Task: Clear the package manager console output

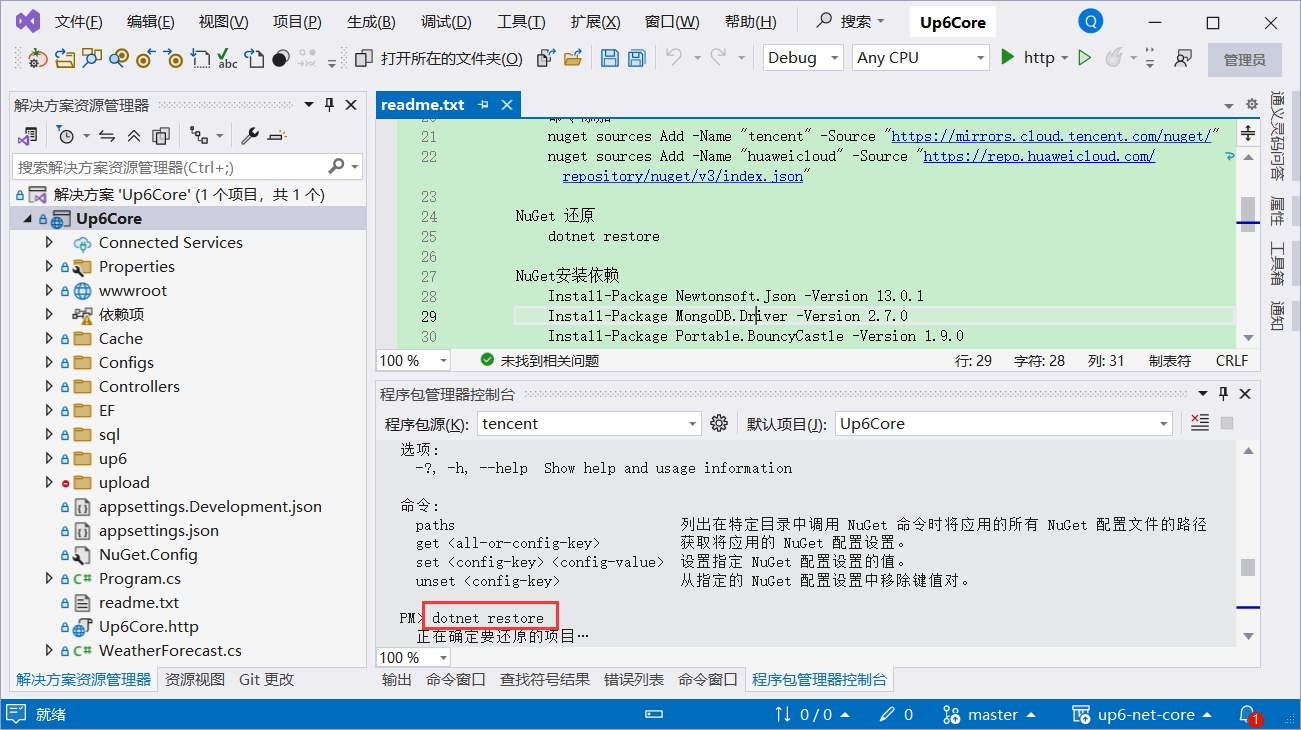Action: pos(1200,423)
